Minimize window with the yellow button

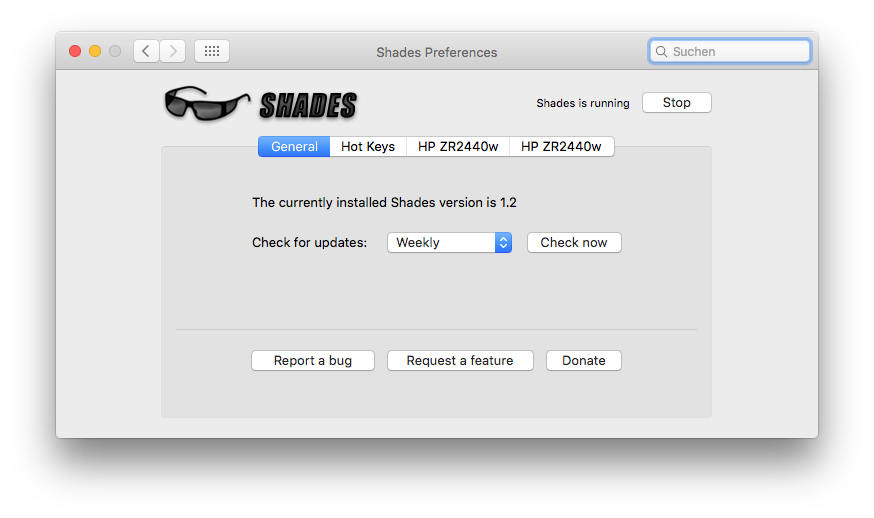pyautogui.click(x=95, y=51)
